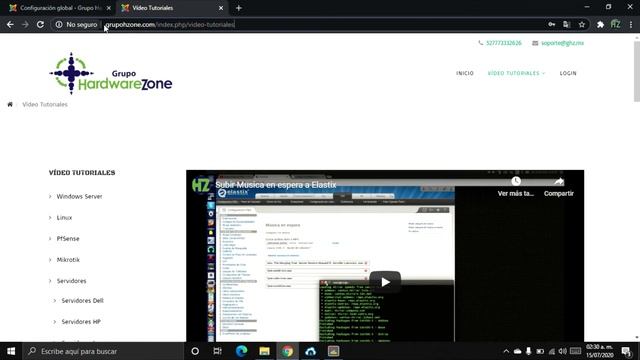Open the saved password key icon
This screenshot has height=360, width=640.
click(x=551, y=24)
